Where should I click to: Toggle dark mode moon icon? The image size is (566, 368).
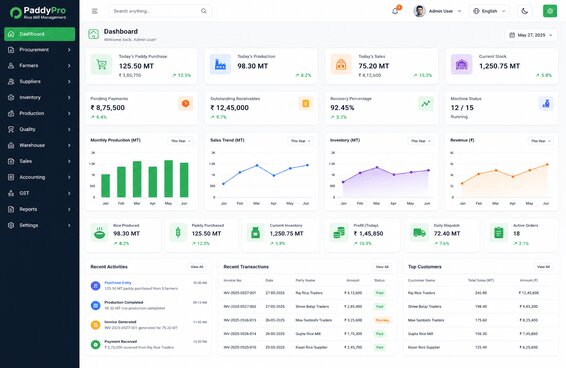click(524, 11)
